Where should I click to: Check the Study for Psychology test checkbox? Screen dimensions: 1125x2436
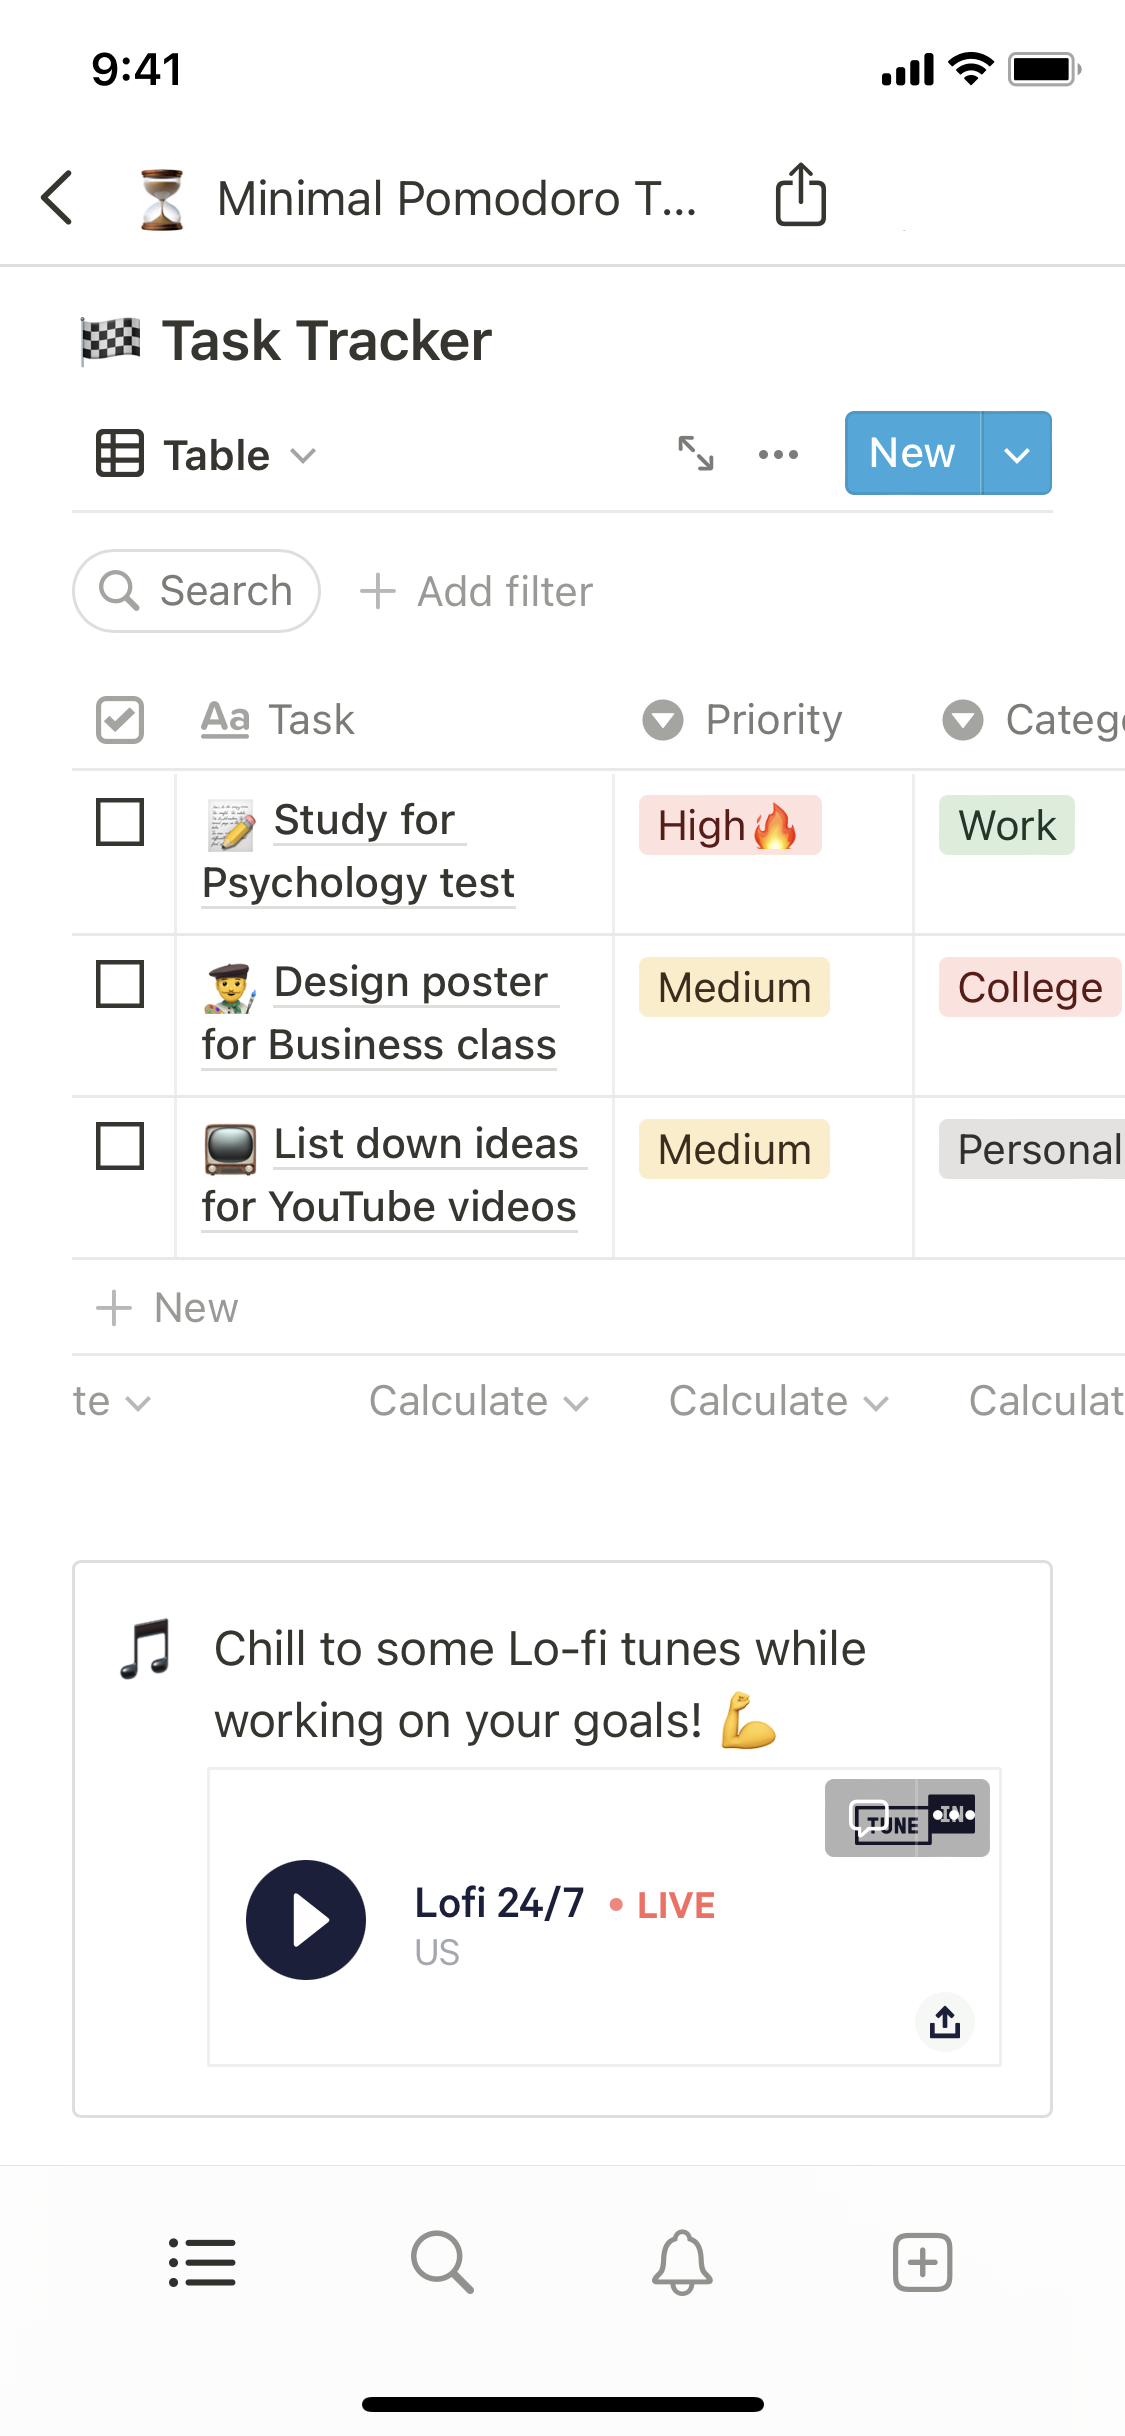pyautogui.click(x=120, y=822)
